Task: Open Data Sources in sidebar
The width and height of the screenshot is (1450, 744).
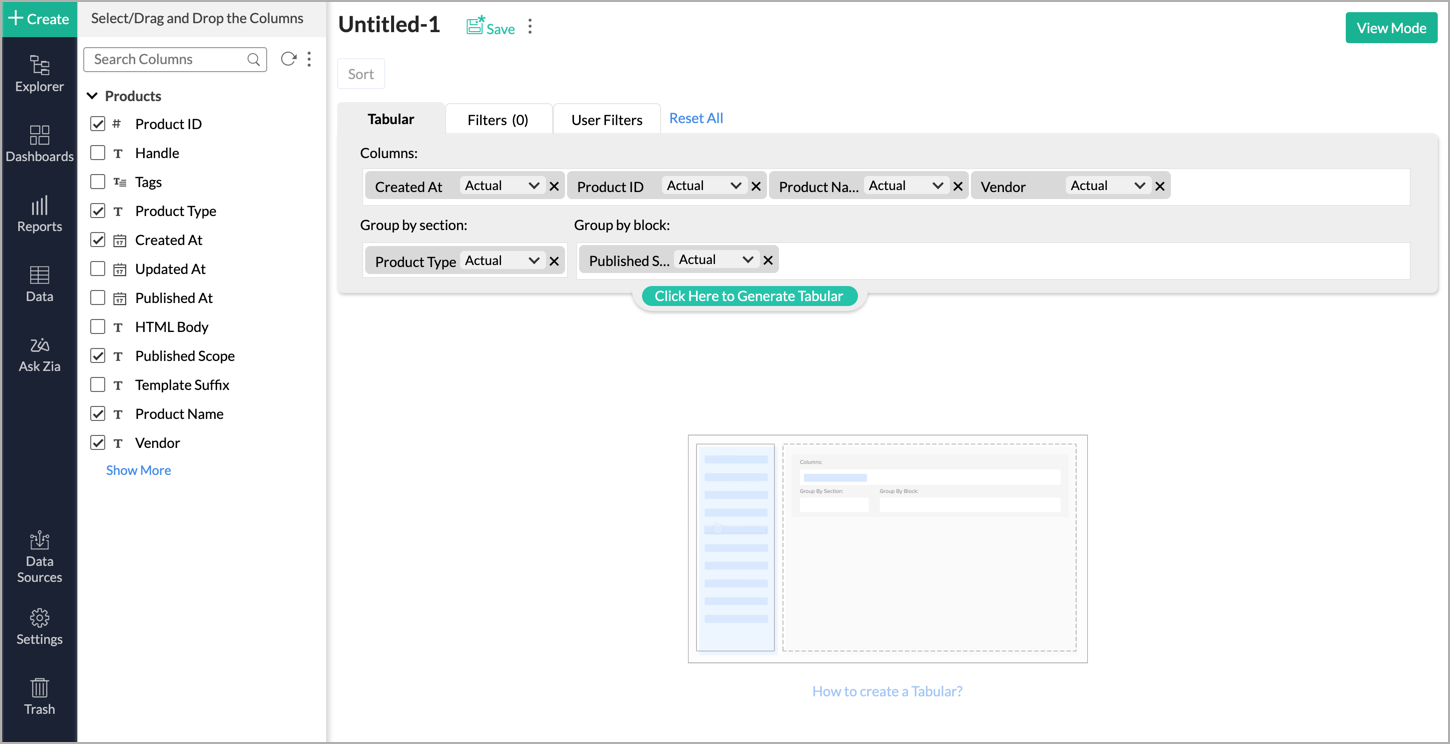Action: (x=39, y=556)
